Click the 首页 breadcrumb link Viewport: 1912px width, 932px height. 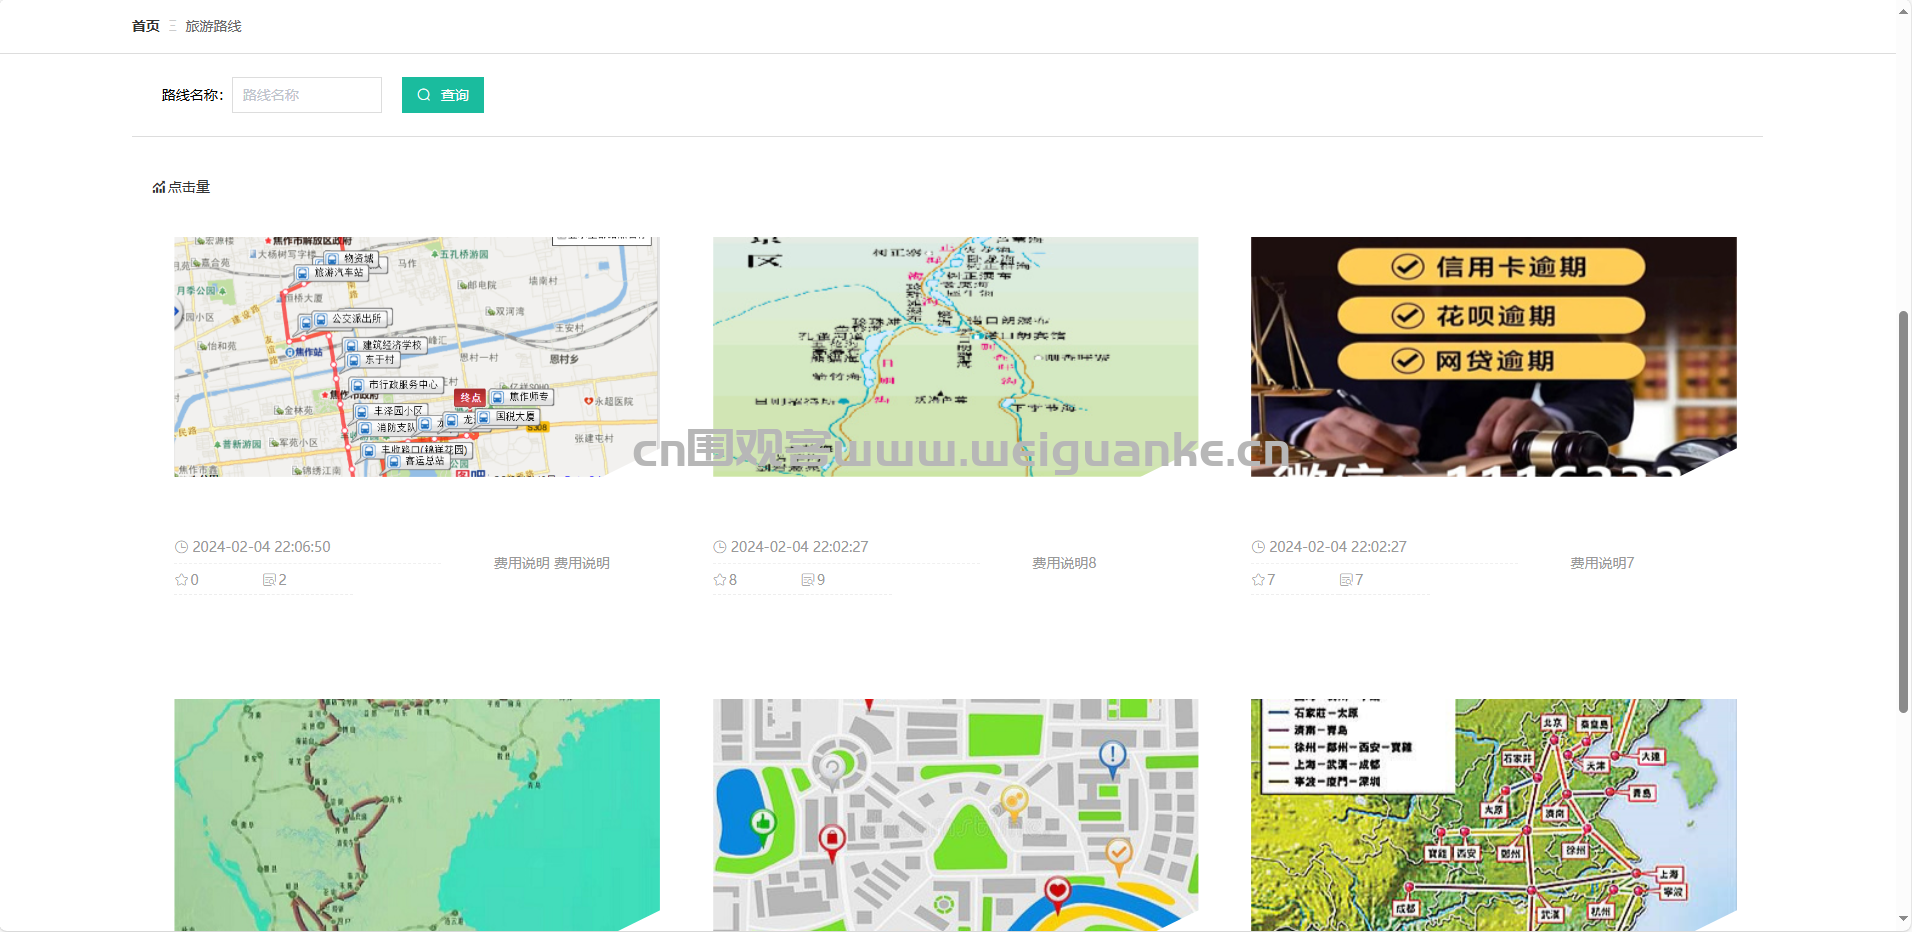pos(146,26)
